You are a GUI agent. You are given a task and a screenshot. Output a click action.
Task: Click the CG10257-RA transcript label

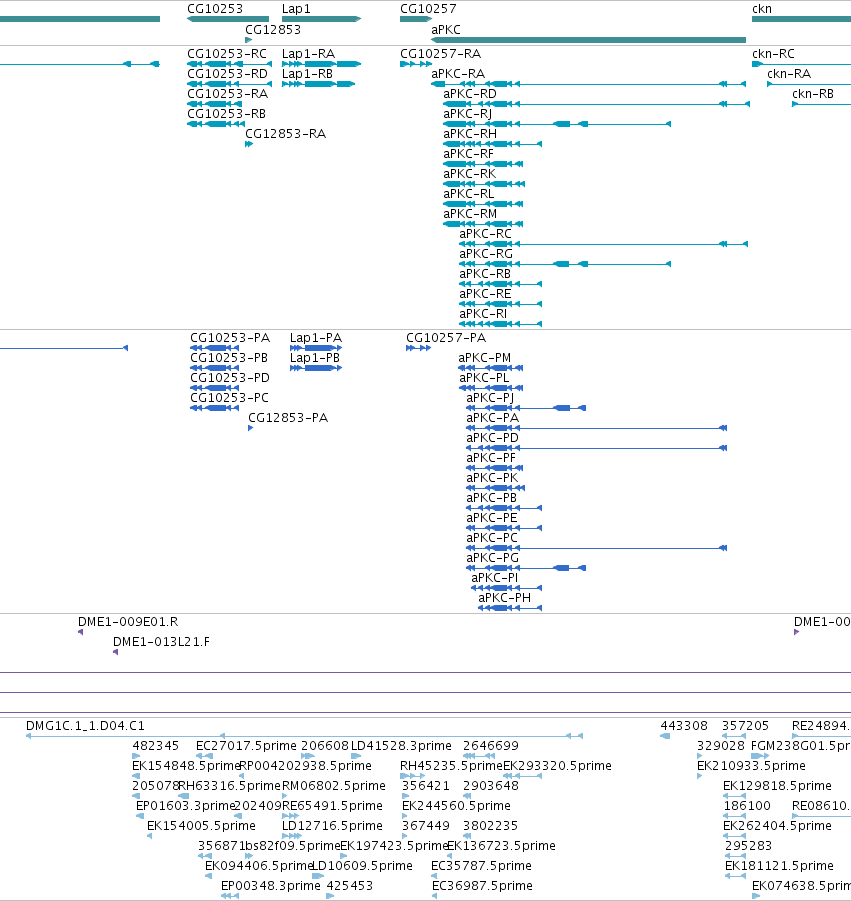click(441, 53)
